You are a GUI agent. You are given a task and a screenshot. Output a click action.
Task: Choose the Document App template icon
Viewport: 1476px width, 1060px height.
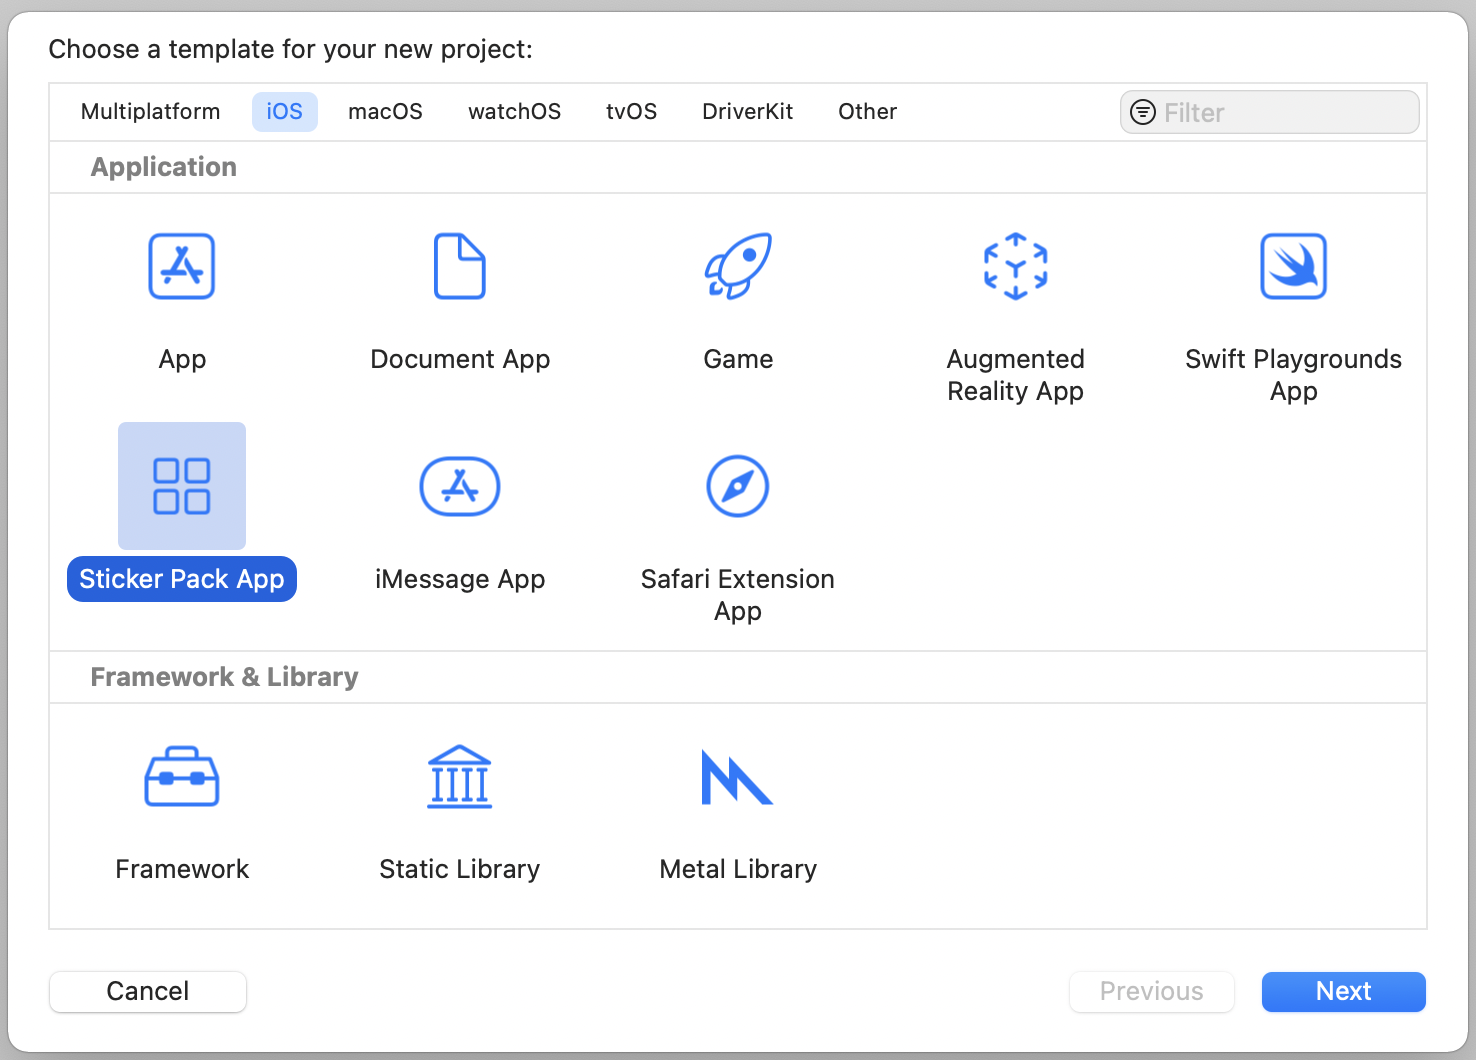coord(459,267)
